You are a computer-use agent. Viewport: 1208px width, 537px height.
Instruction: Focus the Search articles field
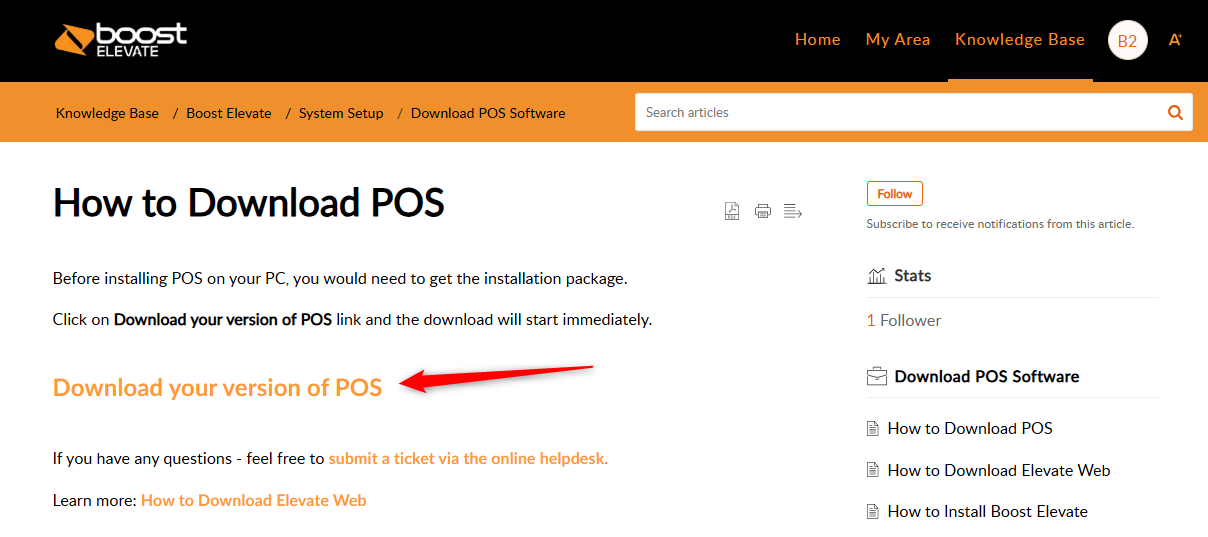pyautogui.click(x=898, y=112)
